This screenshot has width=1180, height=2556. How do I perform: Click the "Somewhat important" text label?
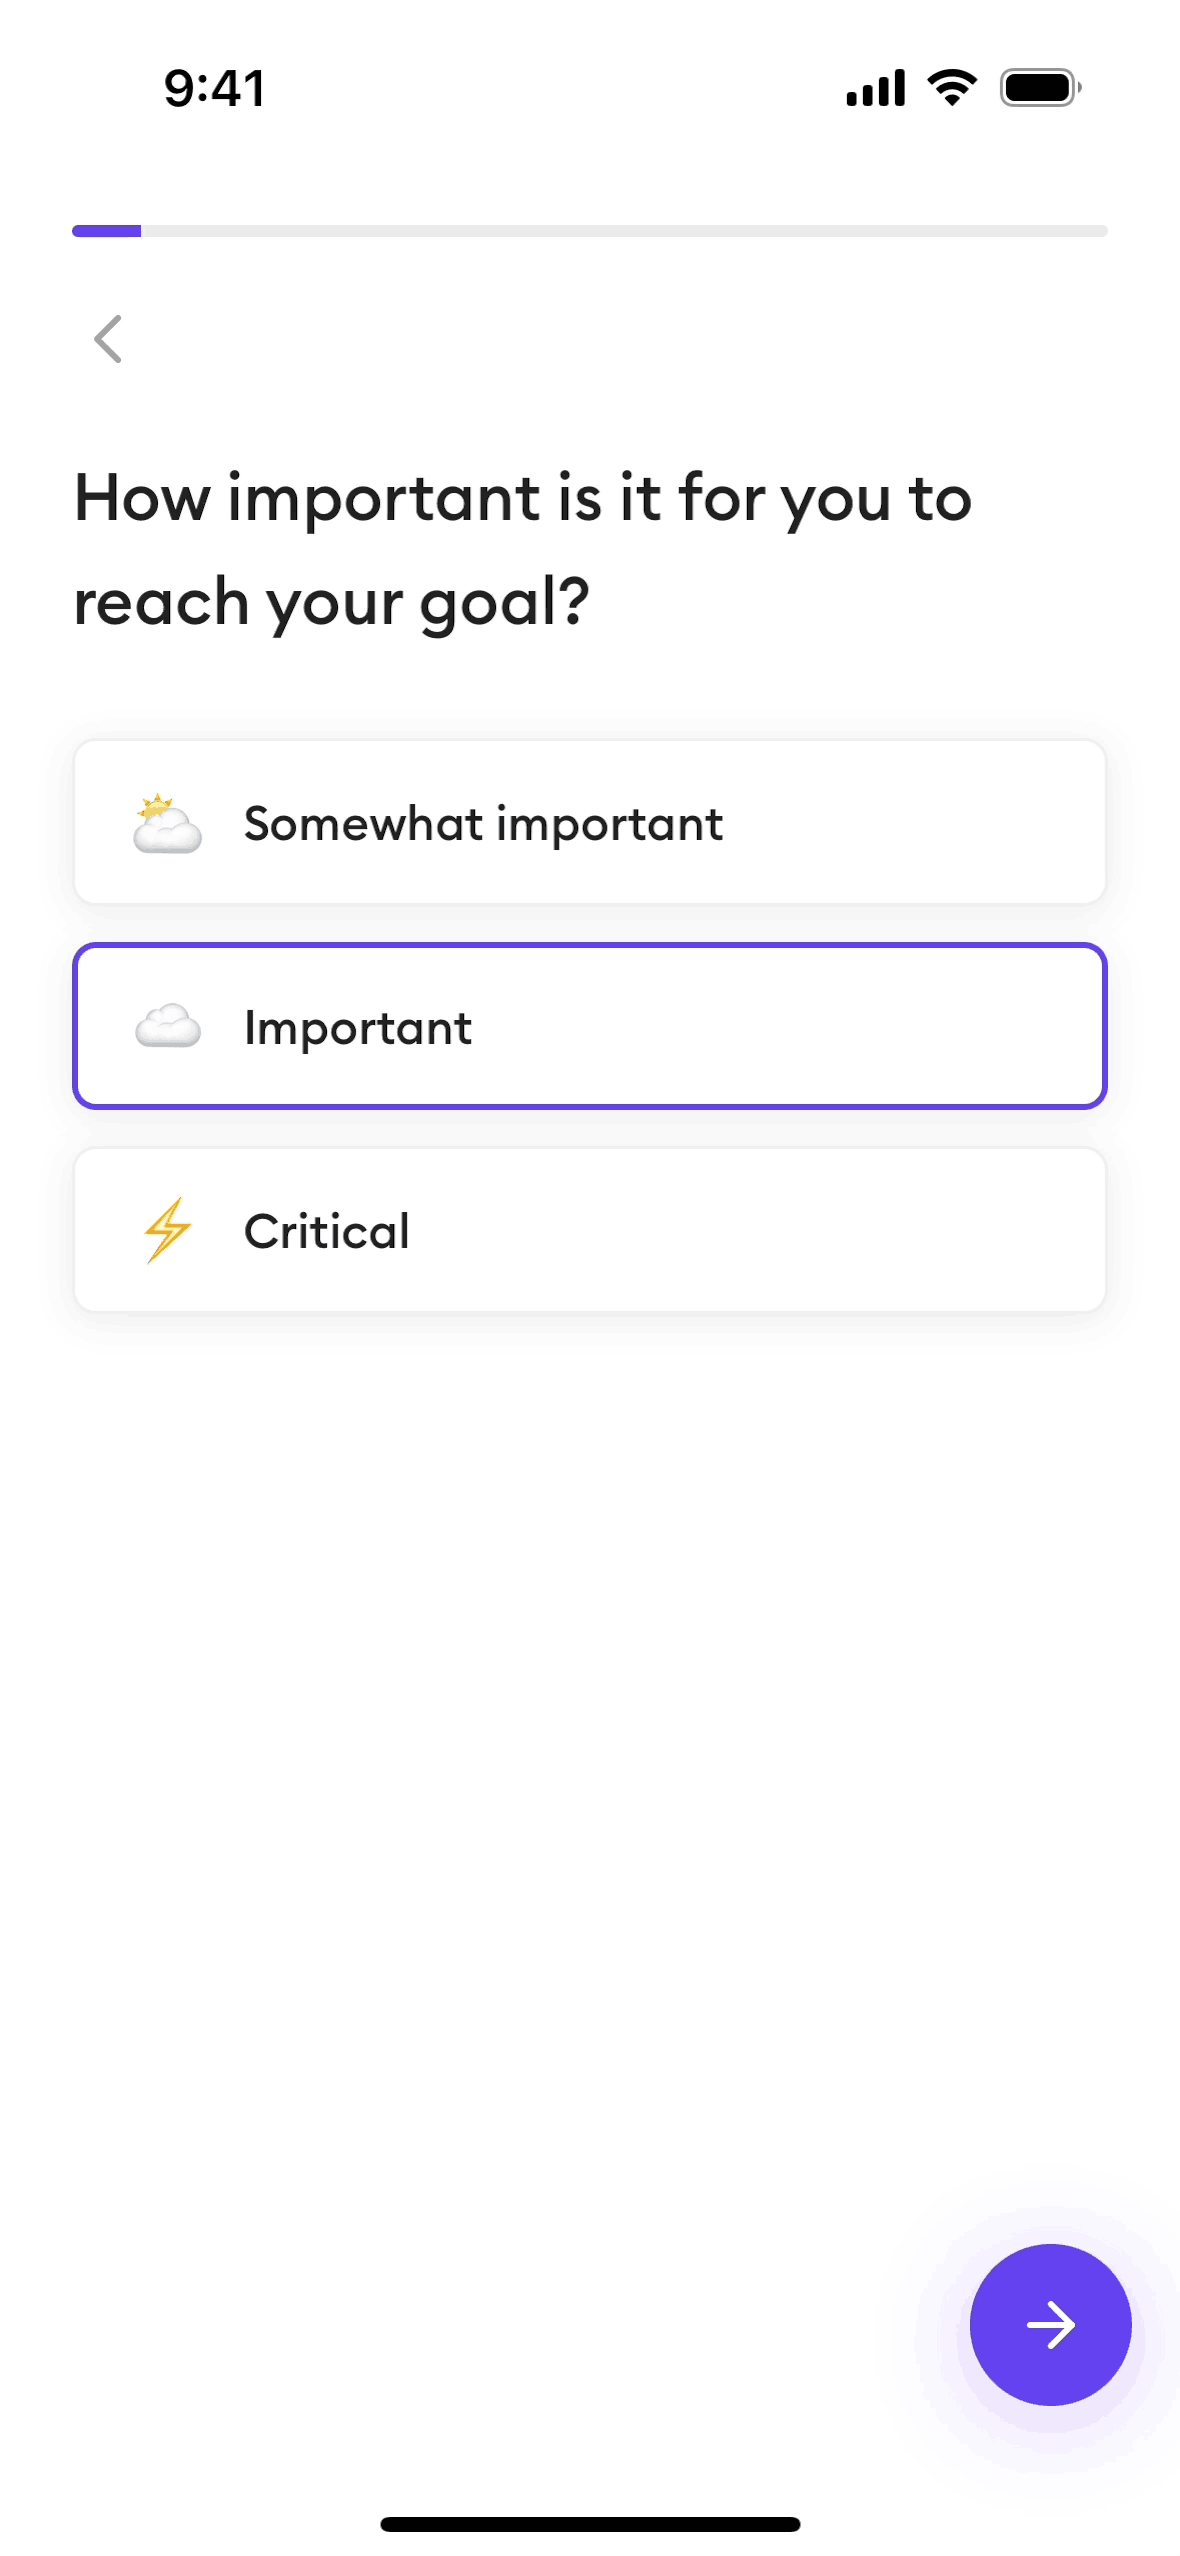pyautogui.click(x=483, y=824)
